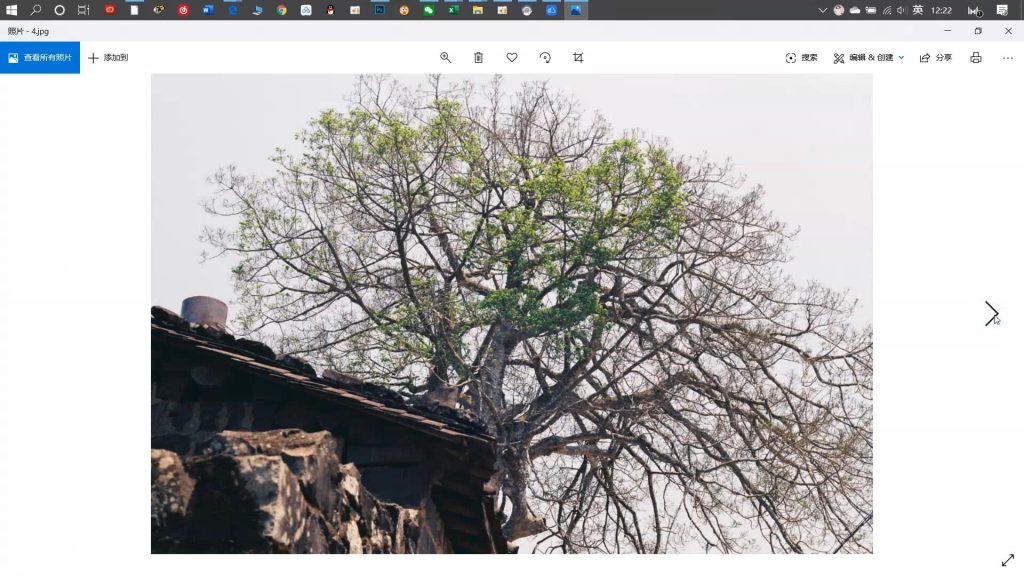Open the 分享 share option

936,57
